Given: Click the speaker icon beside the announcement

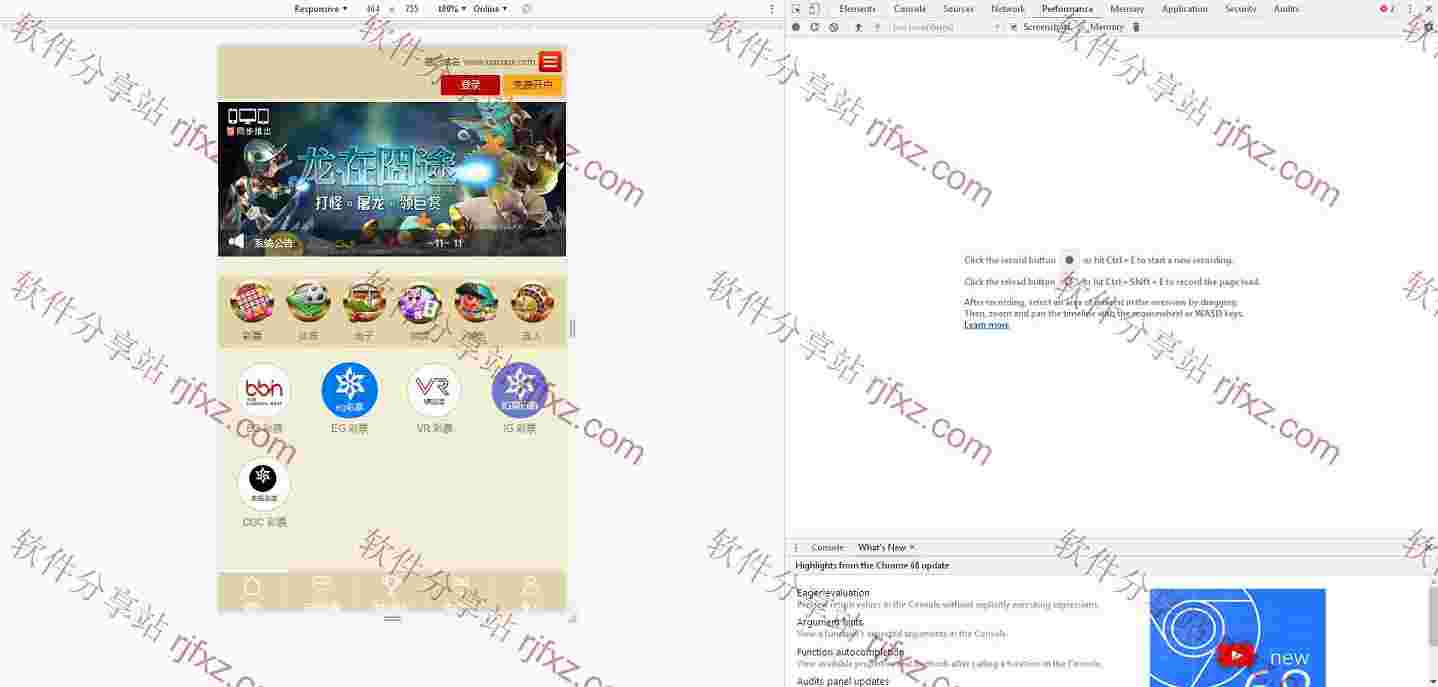Looking at the screenshot, I should (236, 241).
